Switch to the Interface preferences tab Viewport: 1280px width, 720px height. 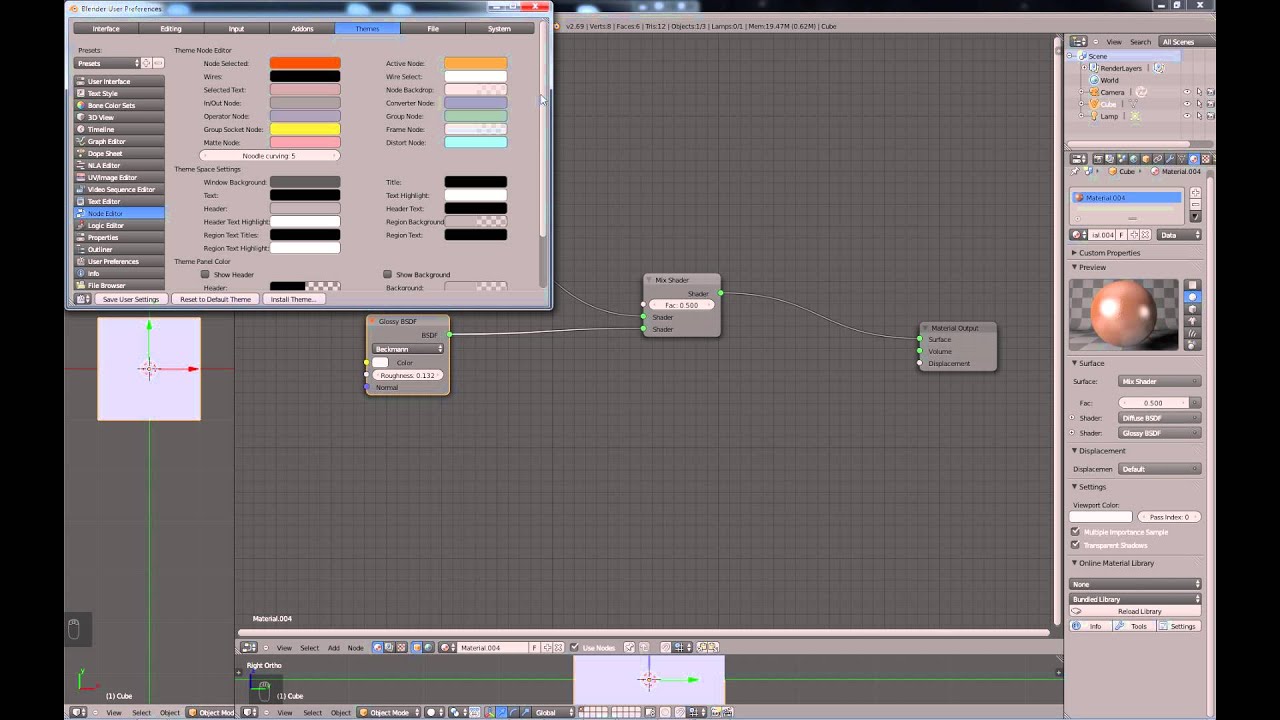106,28
